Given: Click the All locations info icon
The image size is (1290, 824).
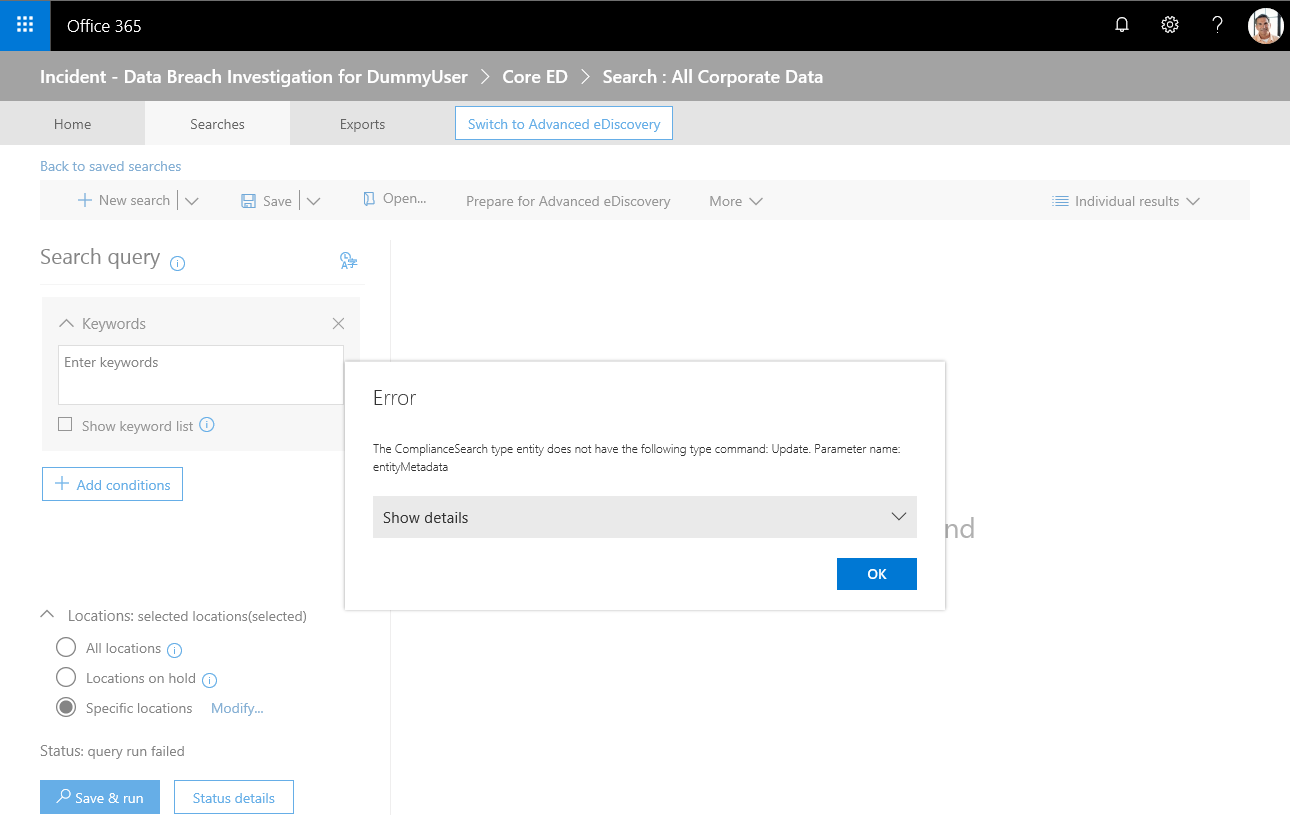Looking at the screenshot, I should coord(175,649).
